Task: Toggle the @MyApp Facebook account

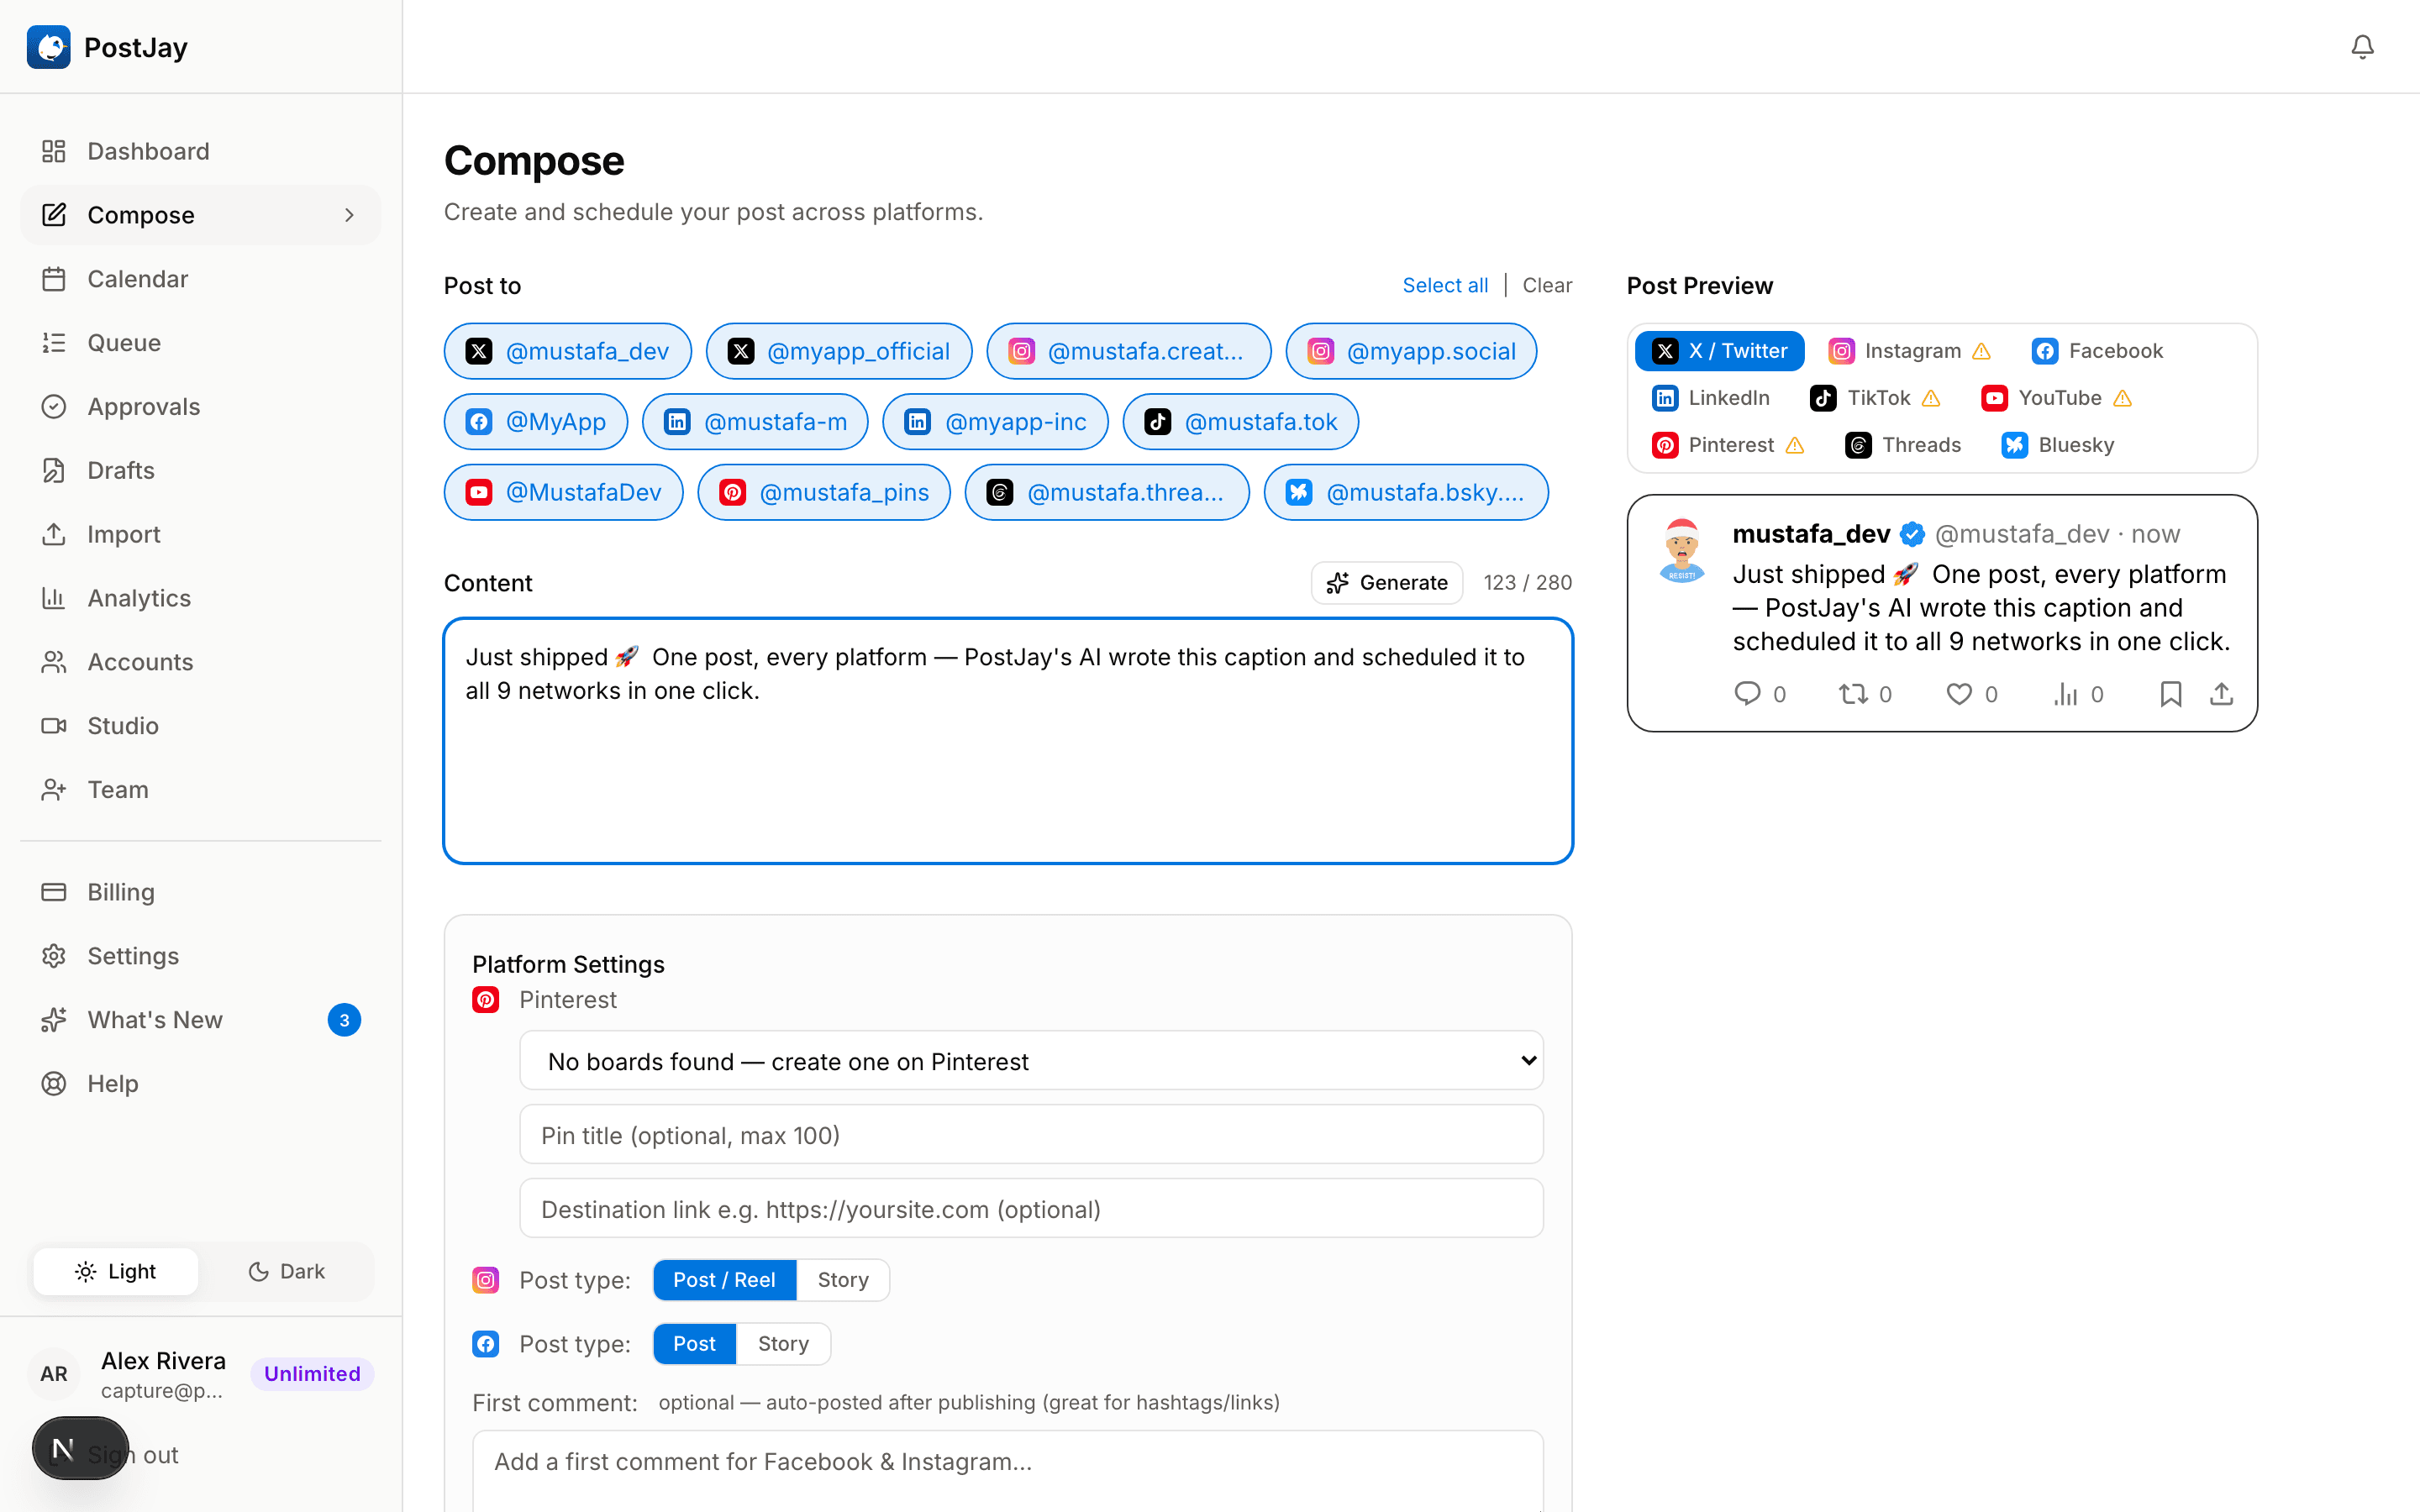Action: pyautogui.click(x=535, y=422)
